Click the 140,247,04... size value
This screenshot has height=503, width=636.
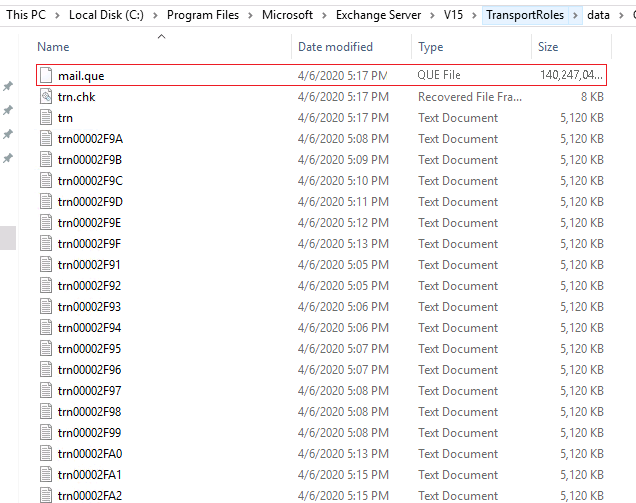(571, 75)
